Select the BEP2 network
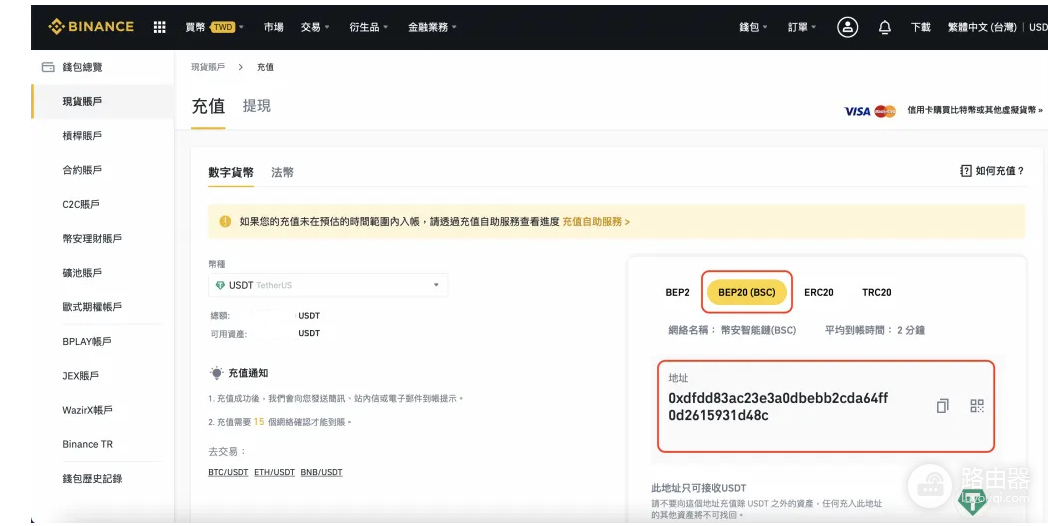This screenshot has width=1048, height=526. pyautogui.click(x=677, y=292)
